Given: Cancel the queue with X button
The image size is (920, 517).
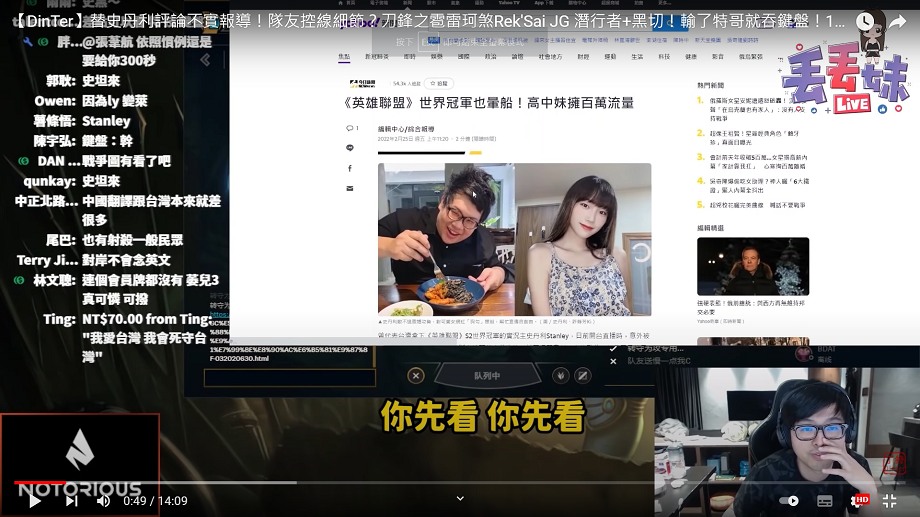Looking at the screenshot, I should [x=415, y=376].
